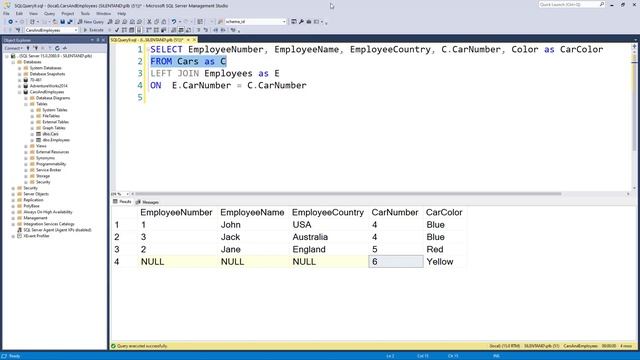
Task: Pin toggle on Object Explorer panel
Action: coord(98,40)
